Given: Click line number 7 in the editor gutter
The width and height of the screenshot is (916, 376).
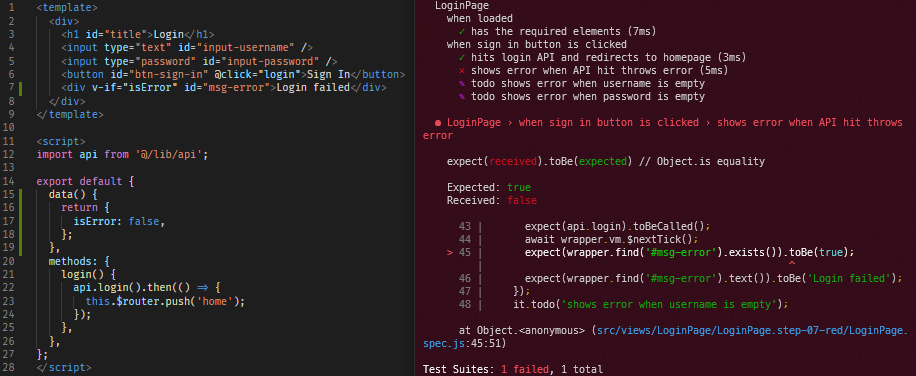Looking at the screenshot, I should click(12, 88).
